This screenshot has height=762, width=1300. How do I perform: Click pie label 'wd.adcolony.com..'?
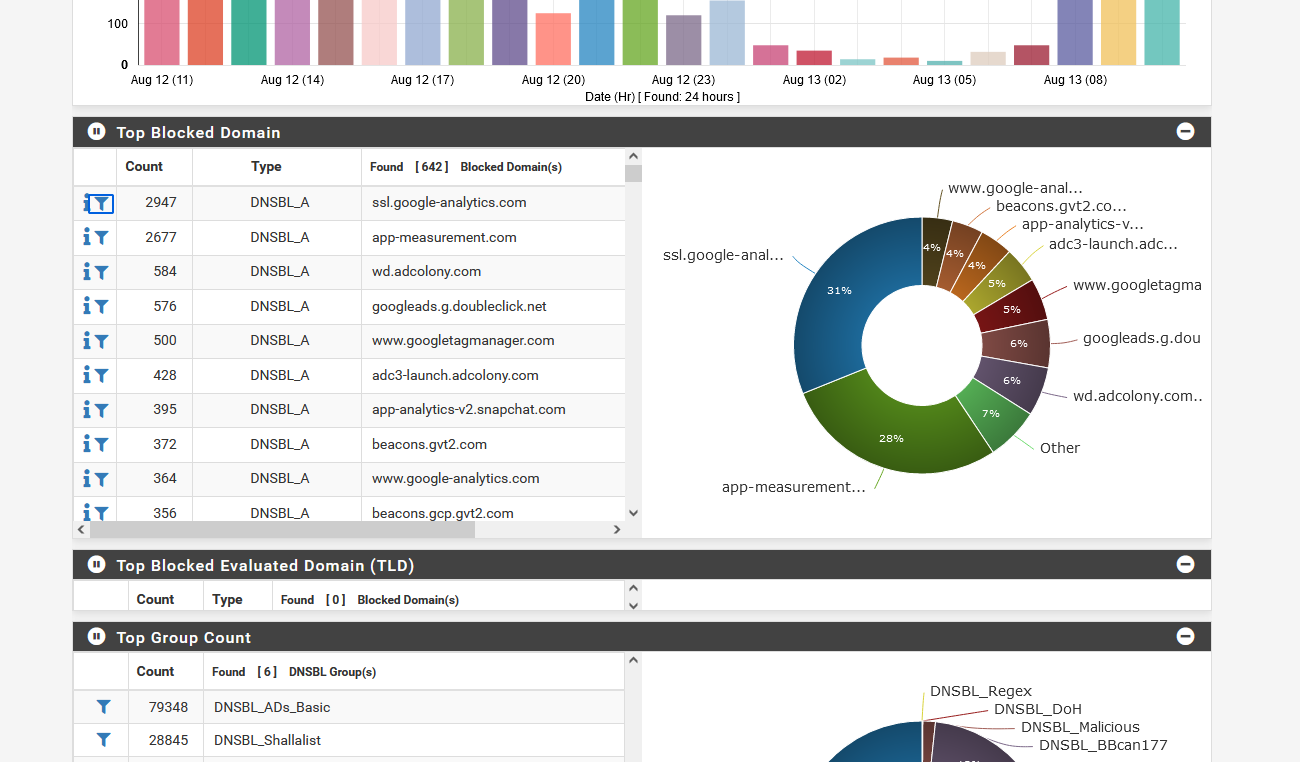point(1138,396)
